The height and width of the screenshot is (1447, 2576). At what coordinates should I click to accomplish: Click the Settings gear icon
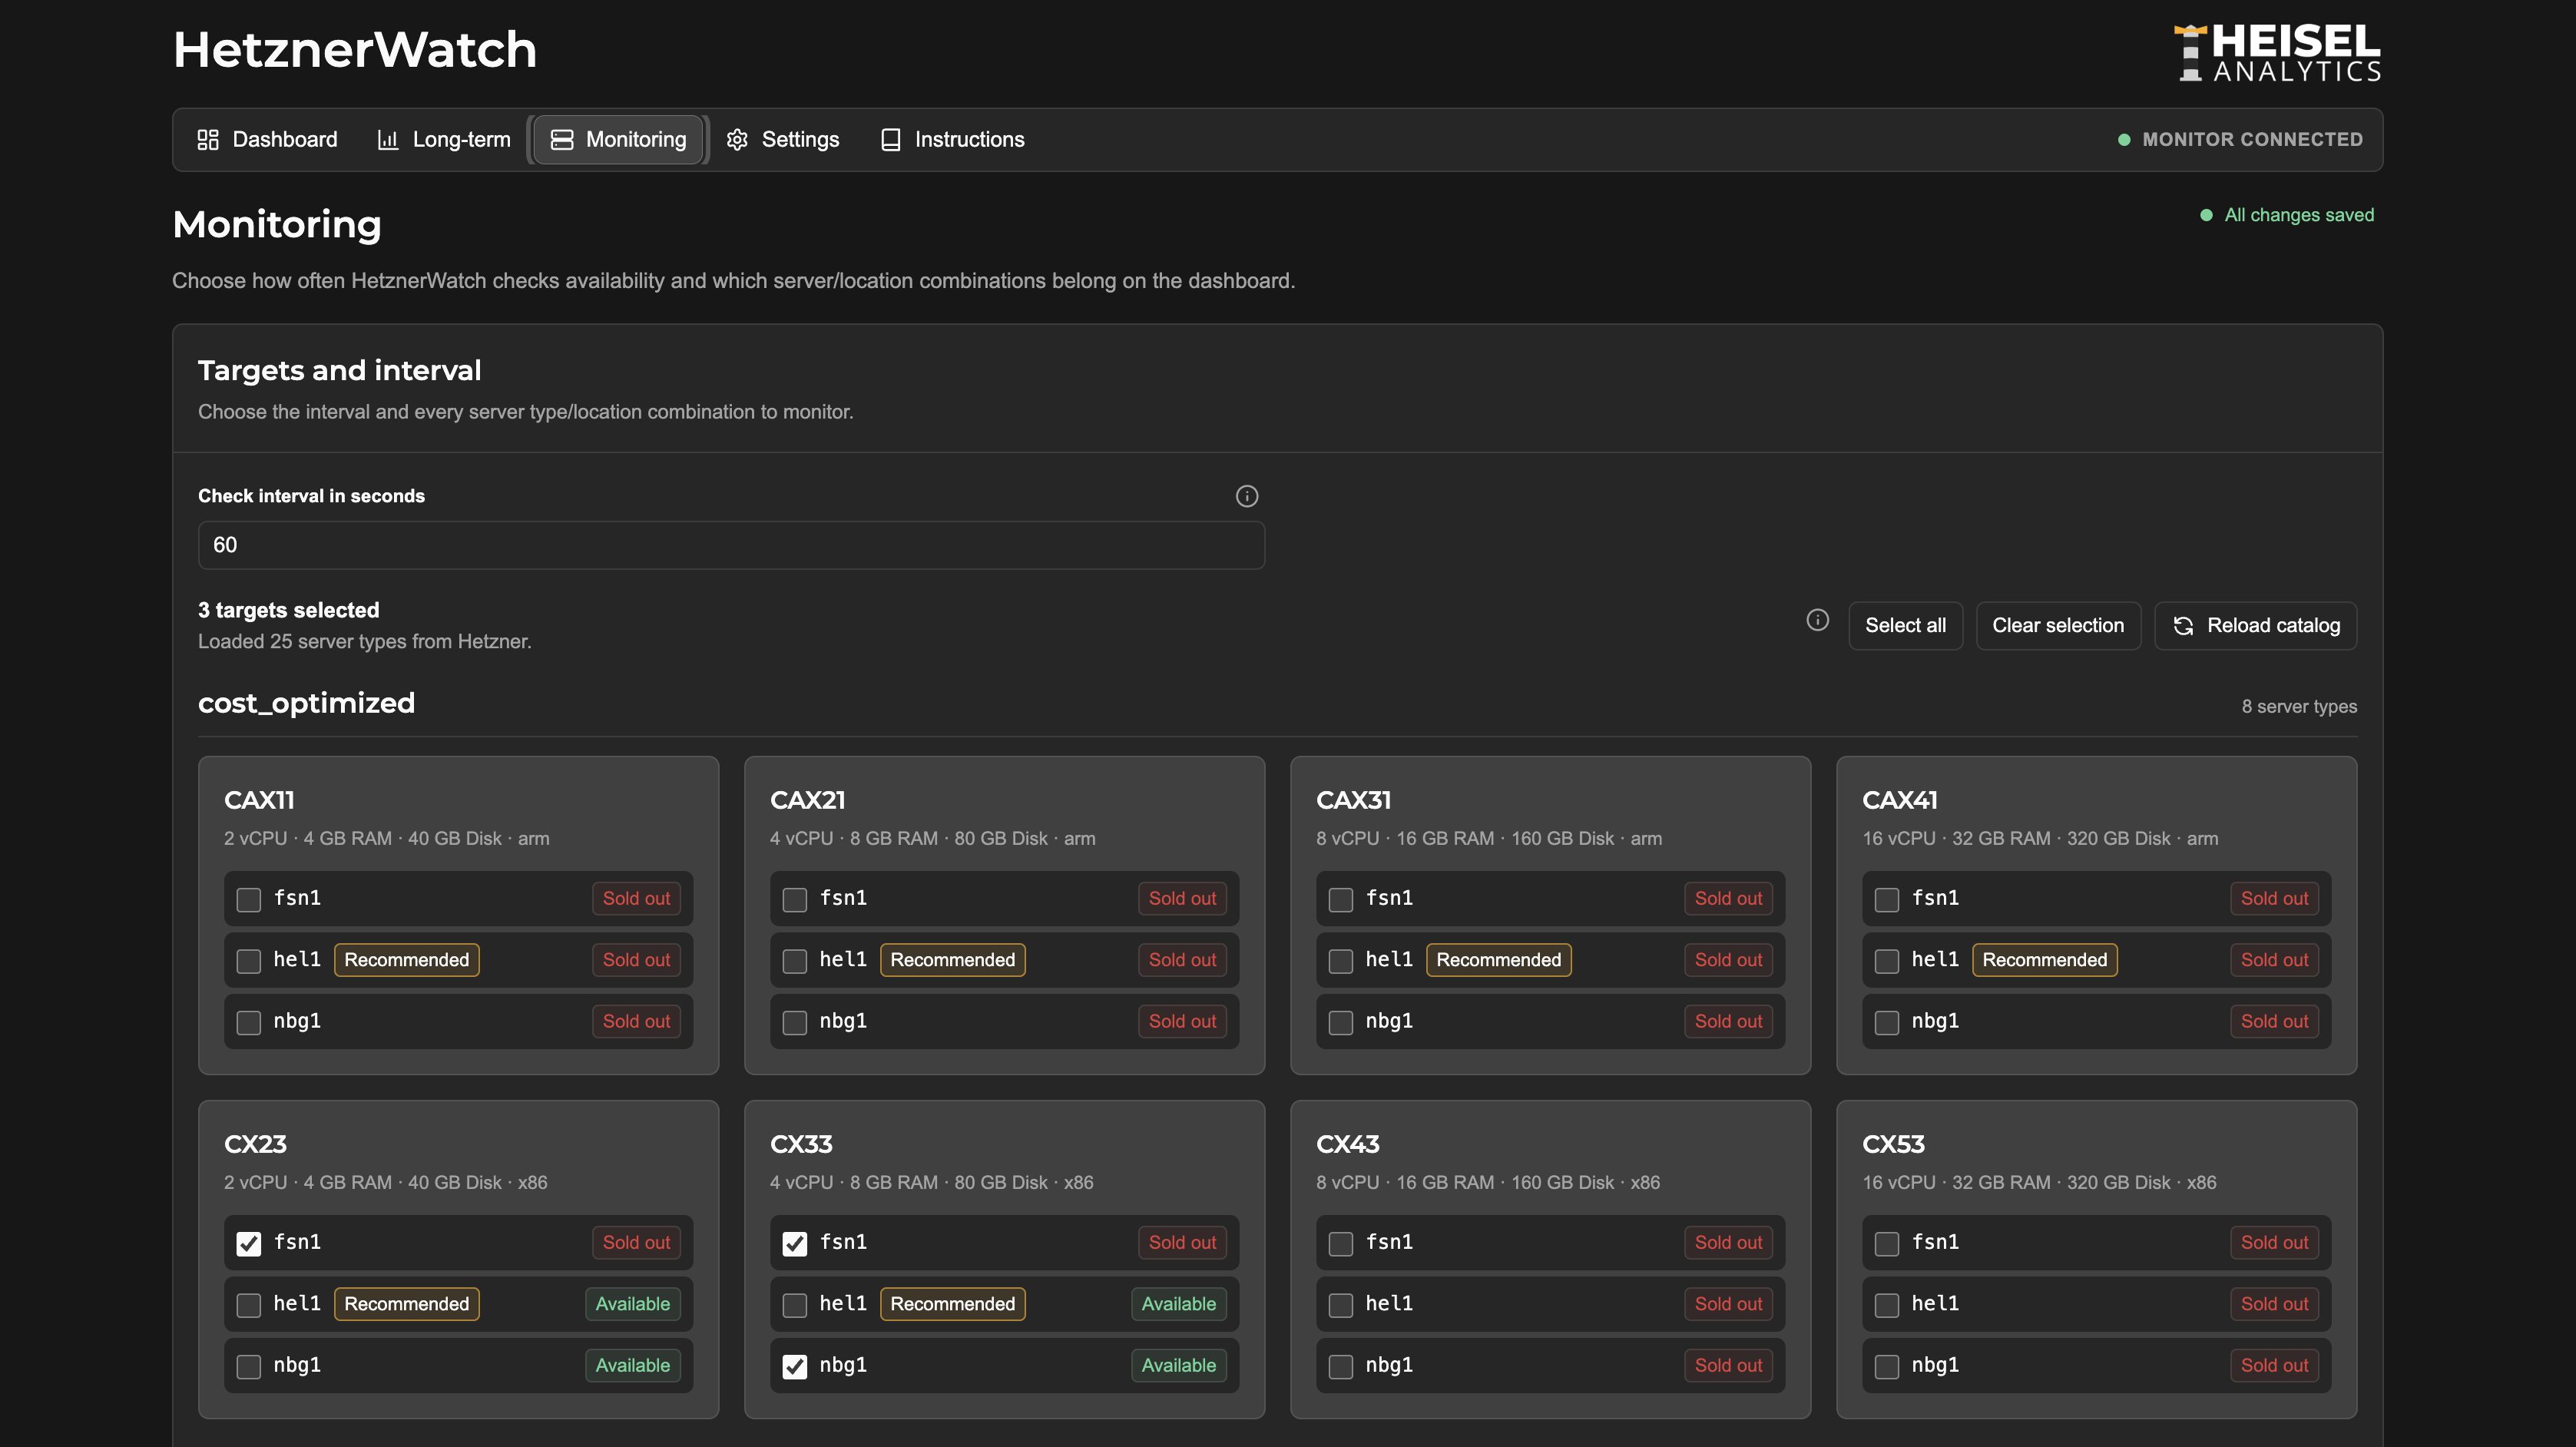click(x=737, y=140)
